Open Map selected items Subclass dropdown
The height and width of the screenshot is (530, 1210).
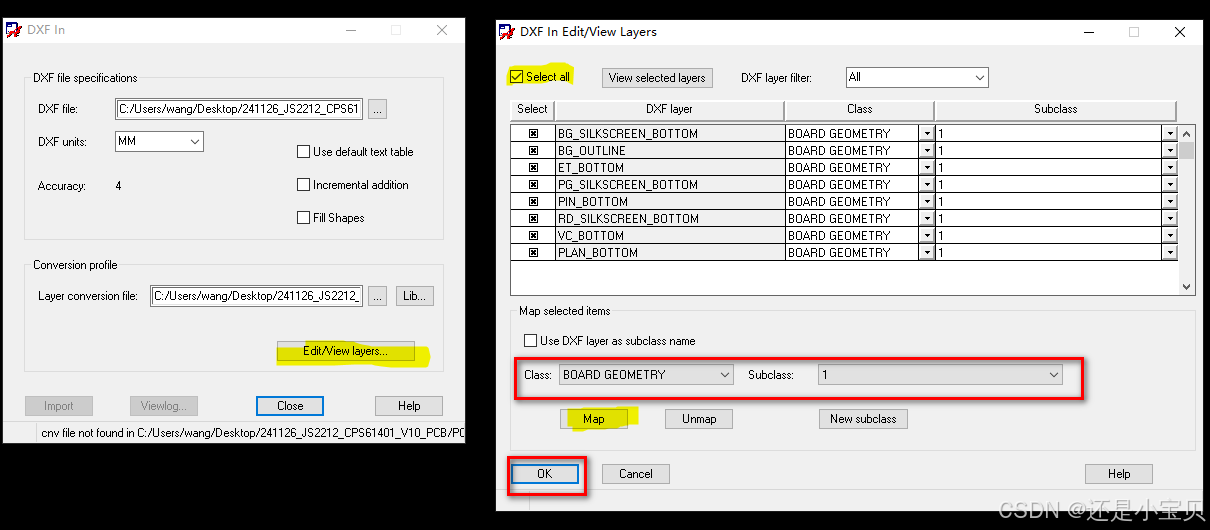tap(940, 375)
